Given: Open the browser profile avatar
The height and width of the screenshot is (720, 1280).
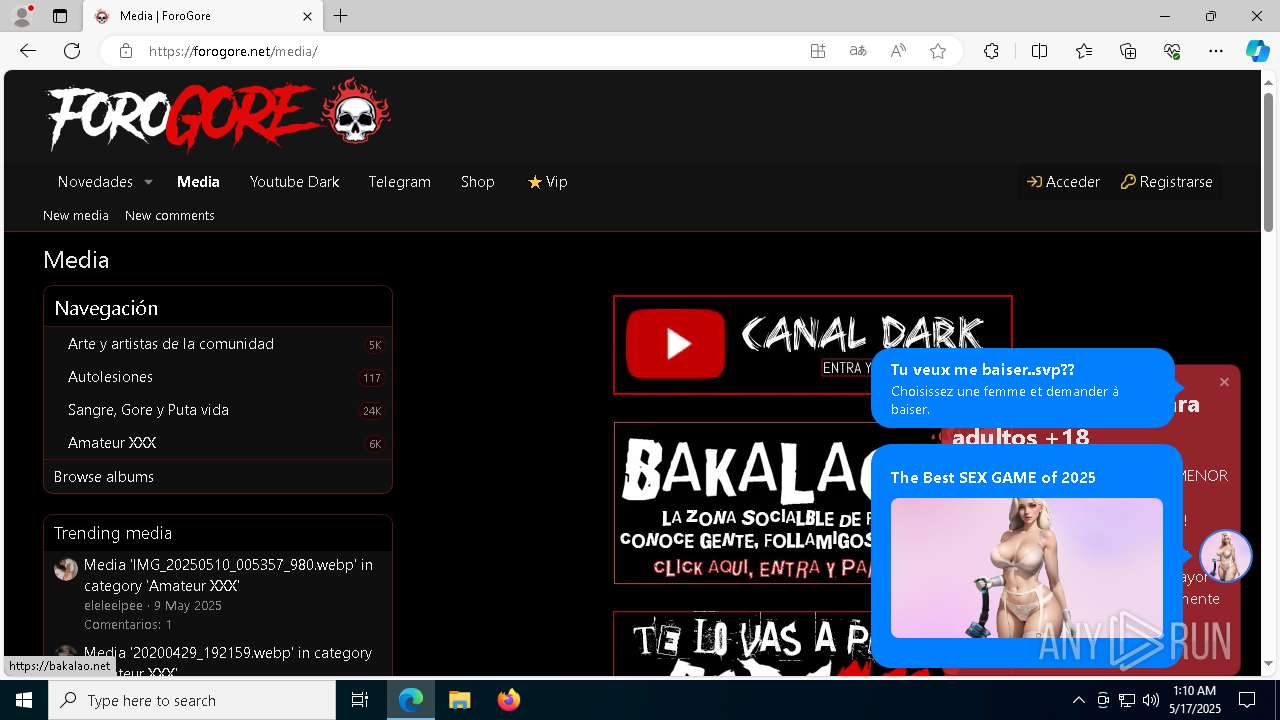Looking at the screenshot, I should (x=22, y=16).
